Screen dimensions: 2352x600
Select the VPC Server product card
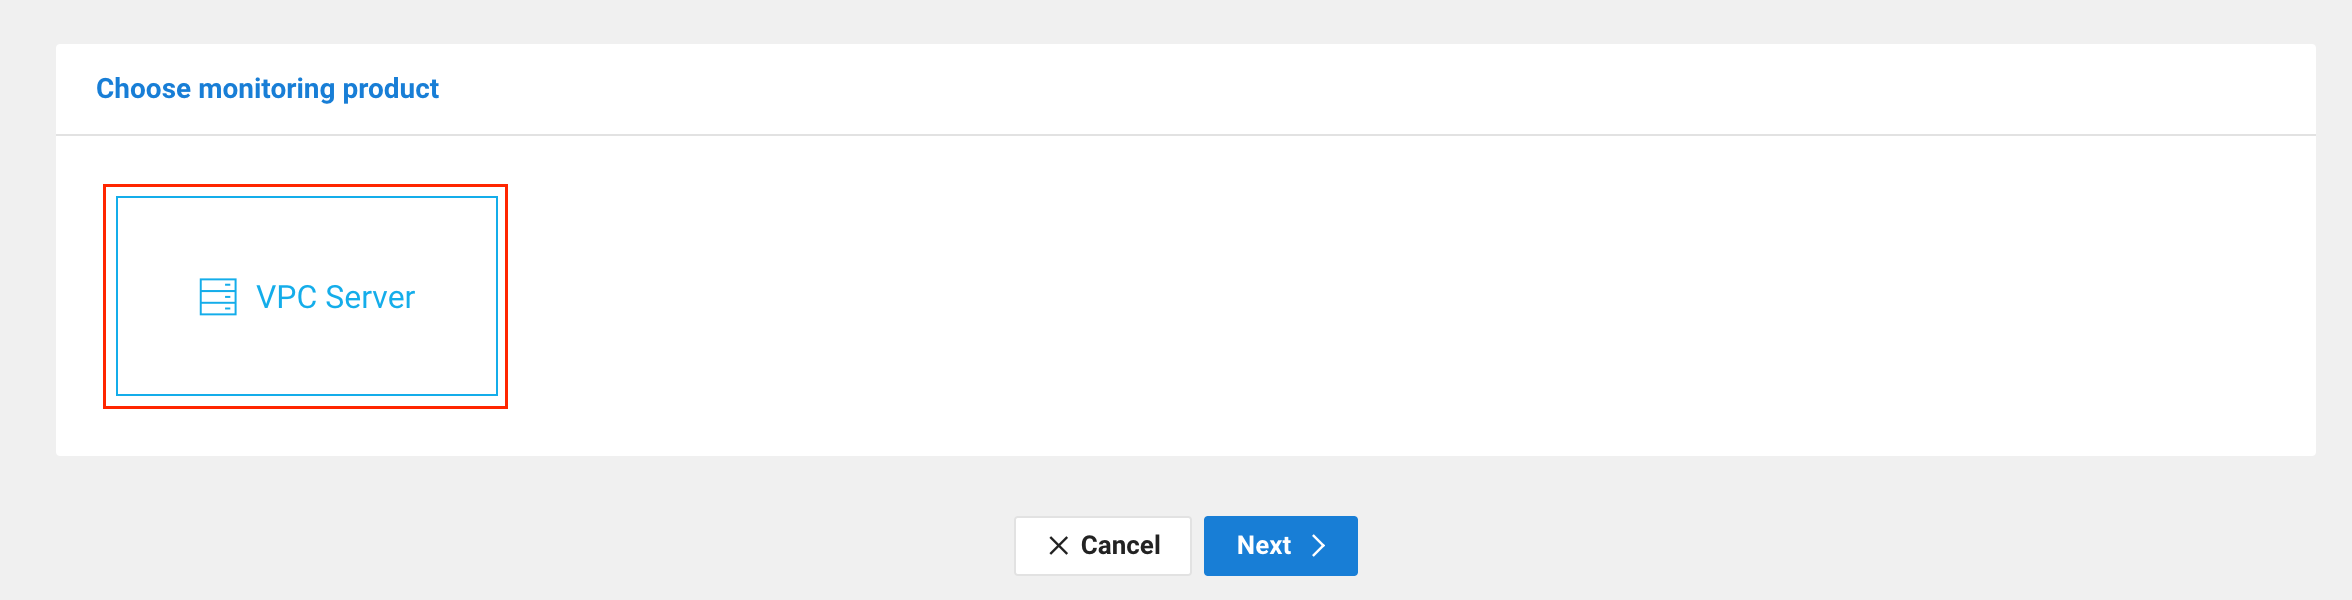(306, 296)
